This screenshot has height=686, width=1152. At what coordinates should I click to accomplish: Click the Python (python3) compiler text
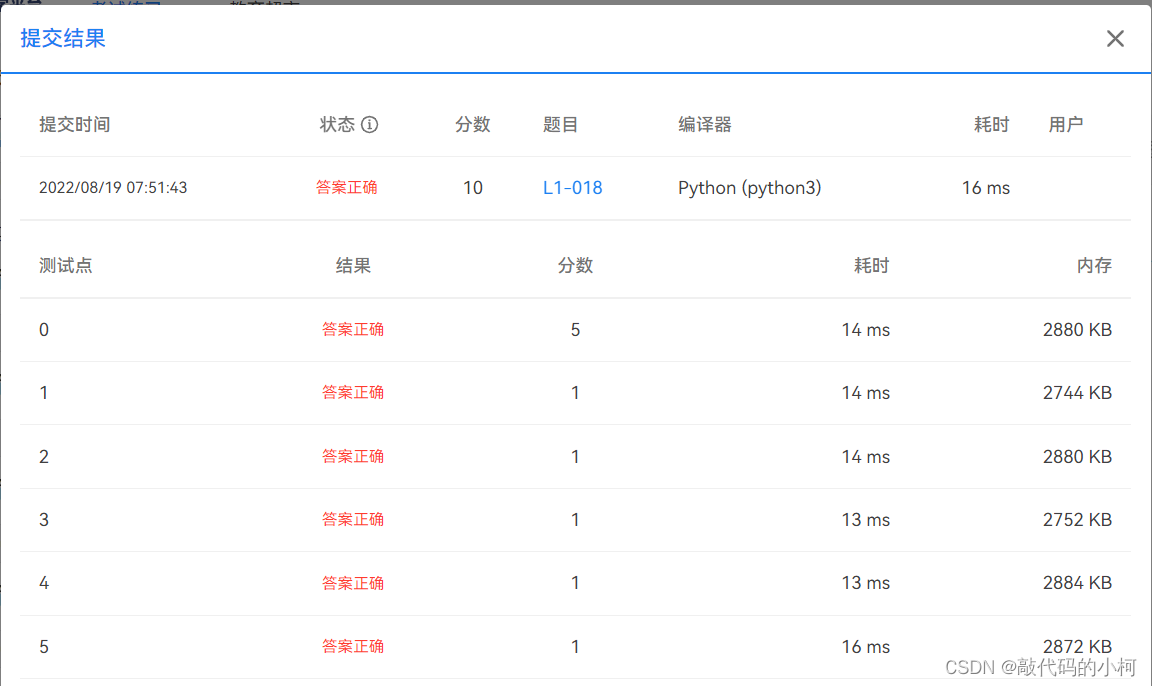[x=749, y=187]
